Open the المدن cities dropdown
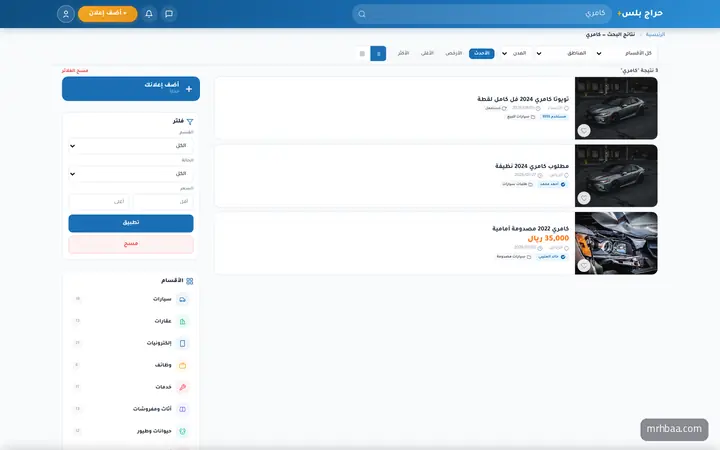Viewport: 720px width, 450px height. [x=514, y=53]
